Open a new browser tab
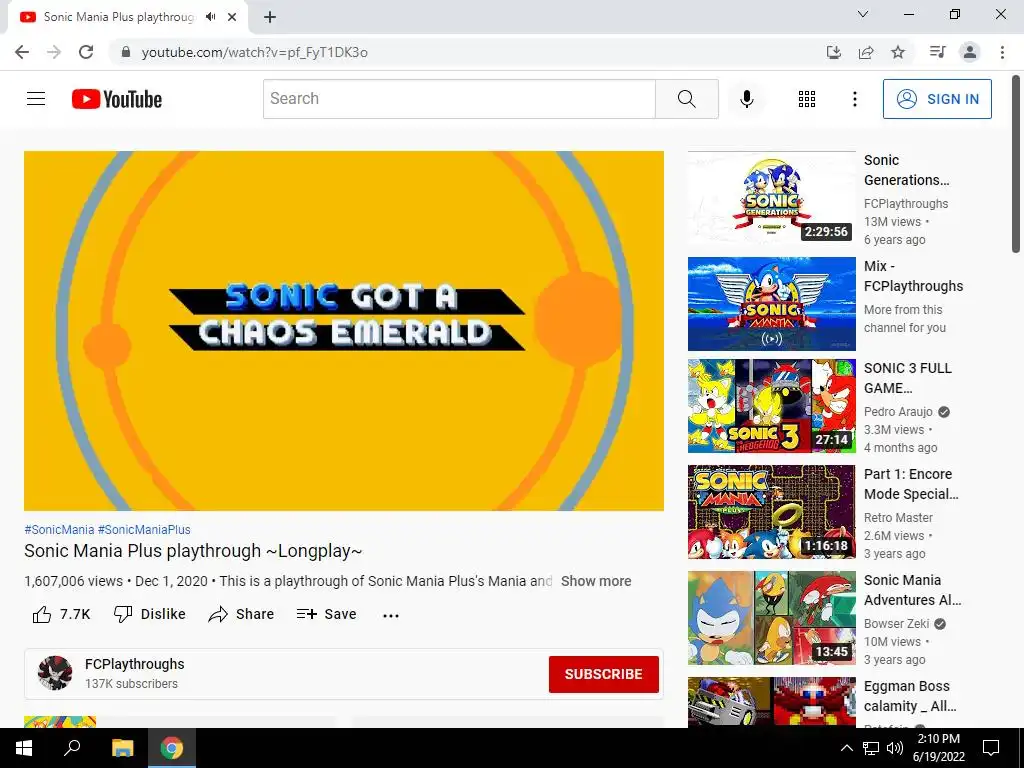Screen dimensions: 1024x768 point(270,17)
